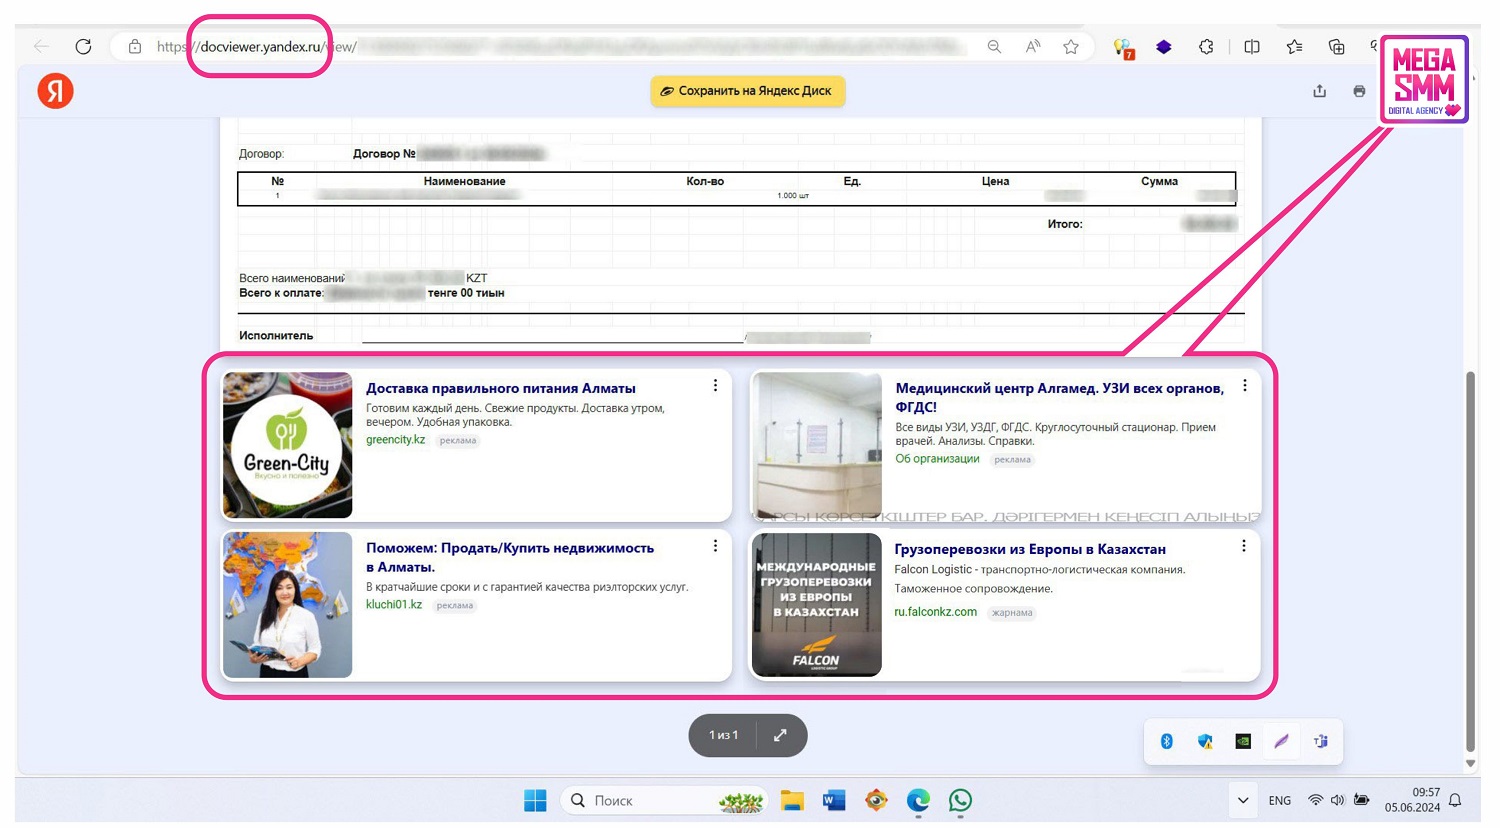Add page to favorites with star icon

tap(1071, 46)
